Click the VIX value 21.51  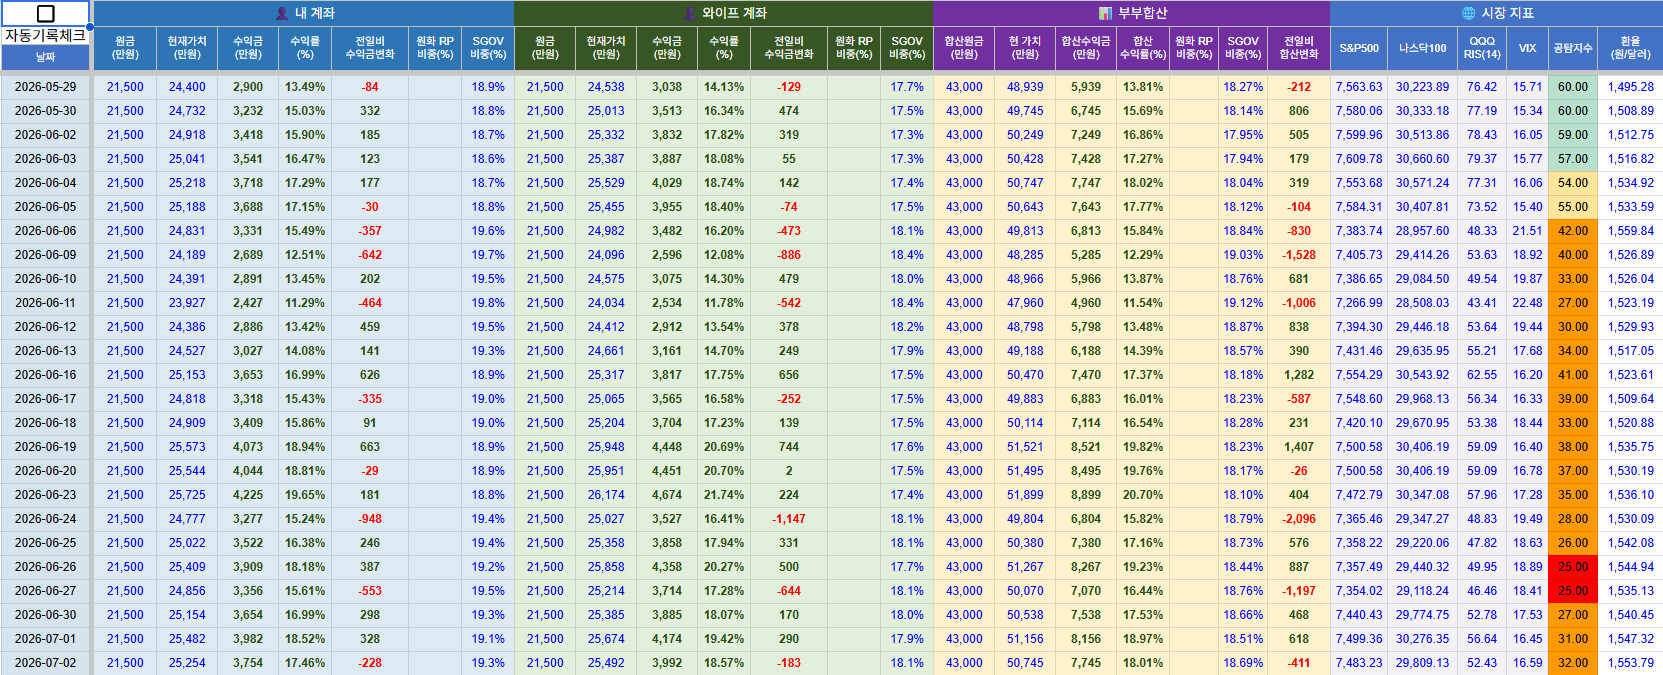[x=1527, y=231]
